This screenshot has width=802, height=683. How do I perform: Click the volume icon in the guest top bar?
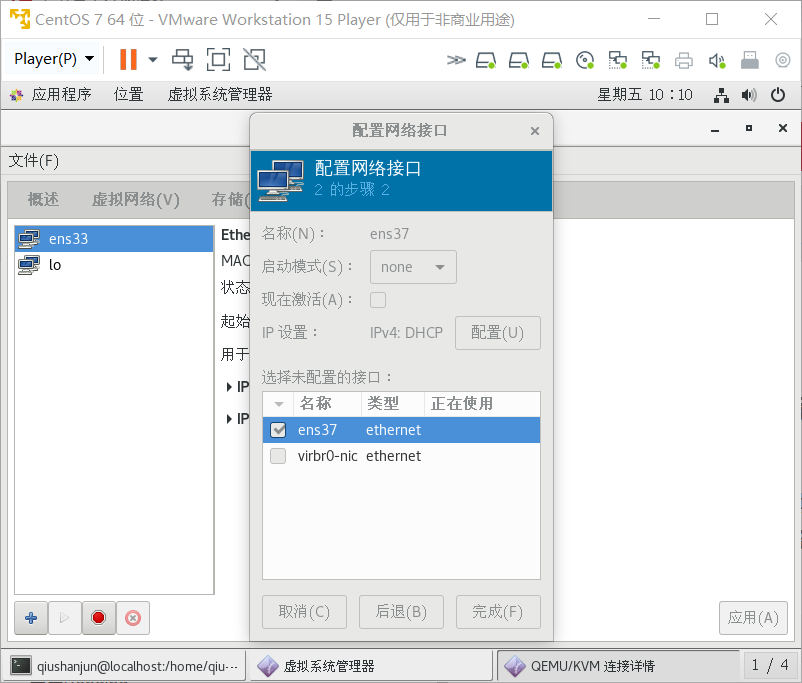point(748,94)
